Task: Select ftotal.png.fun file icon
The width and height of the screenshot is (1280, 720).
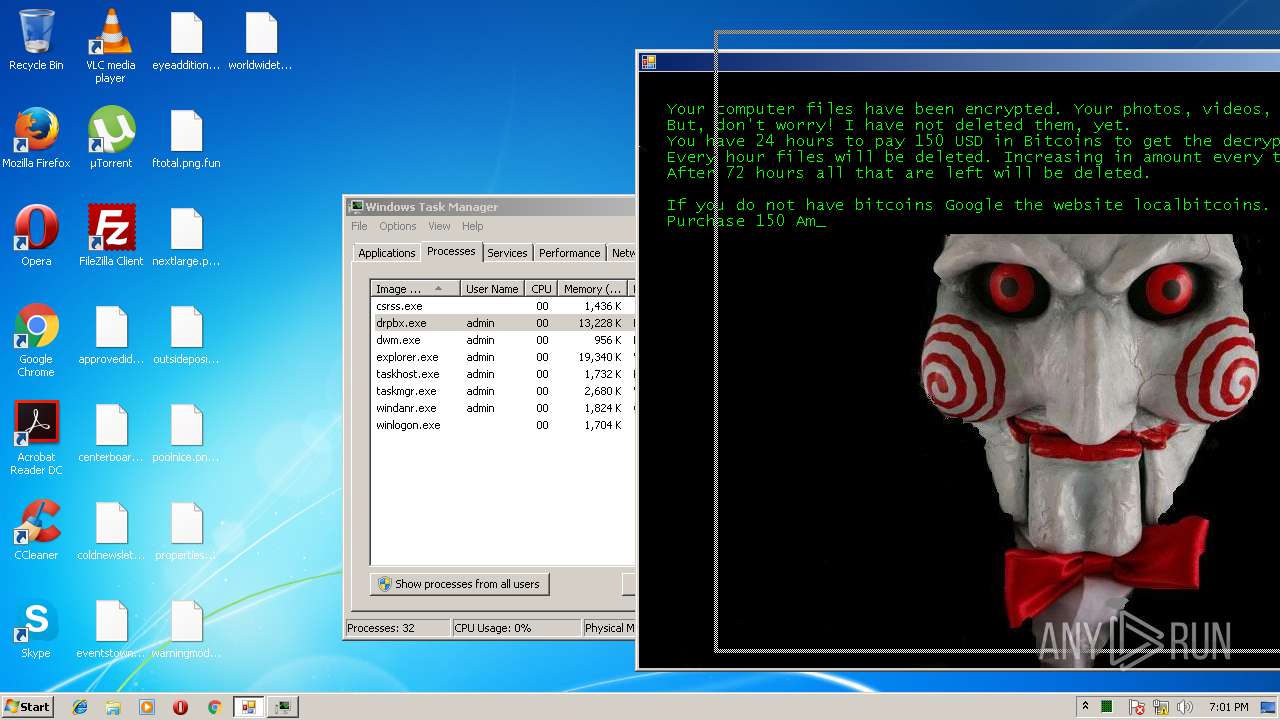Action: 186,138
